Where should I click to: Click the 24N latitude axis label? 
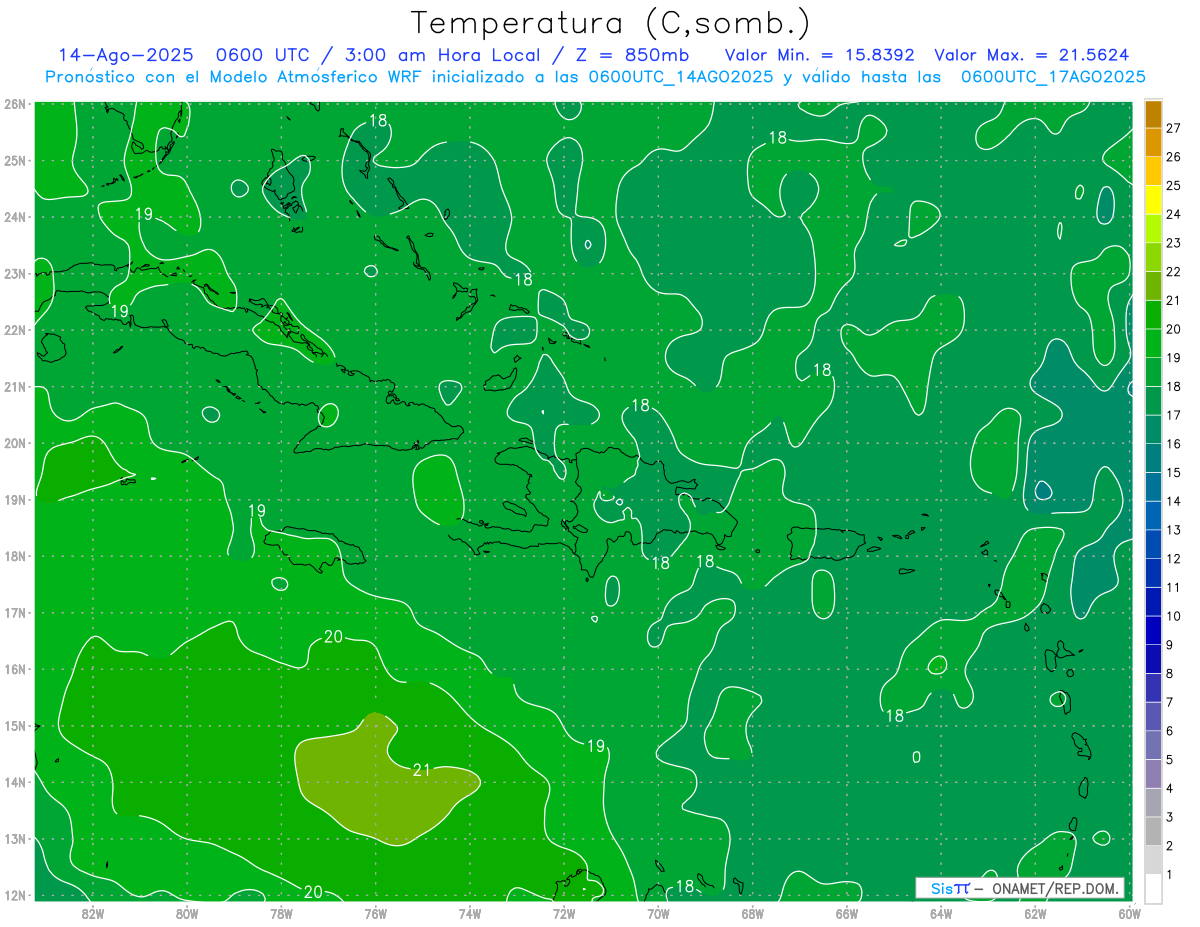(15, 217)
